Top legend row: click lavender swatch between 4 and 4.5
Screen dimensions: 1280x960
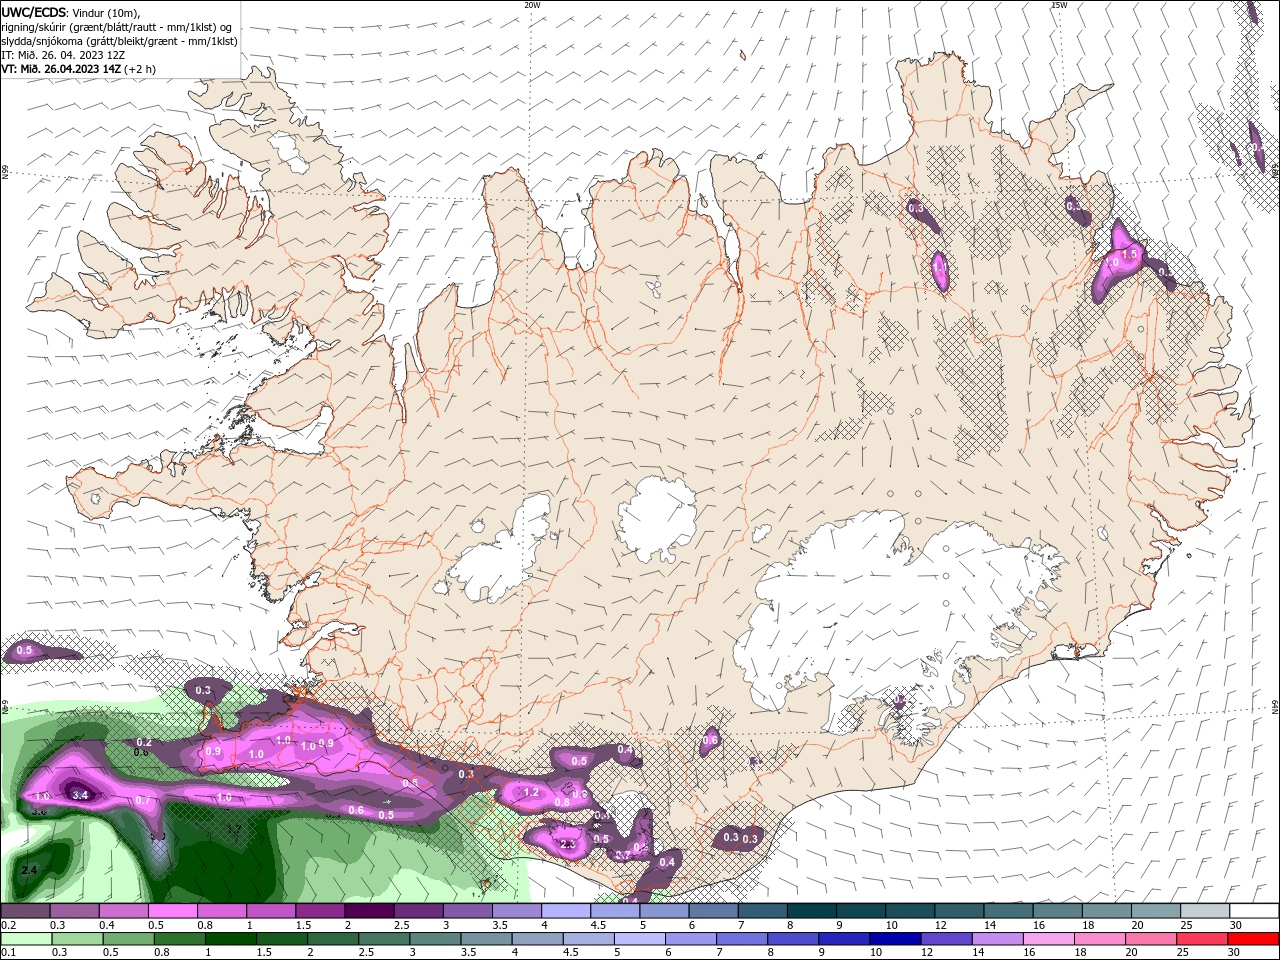click(565, 911)
